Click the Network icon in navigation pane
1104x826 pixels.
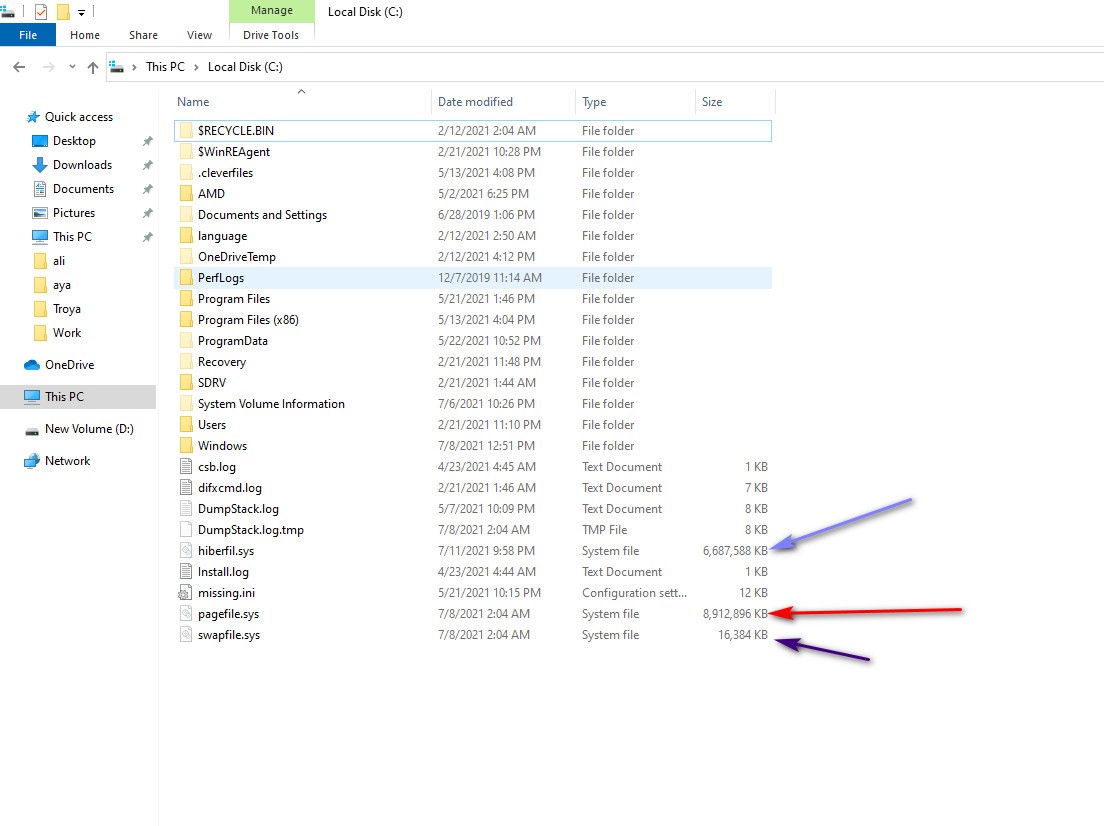coord(32,461)
